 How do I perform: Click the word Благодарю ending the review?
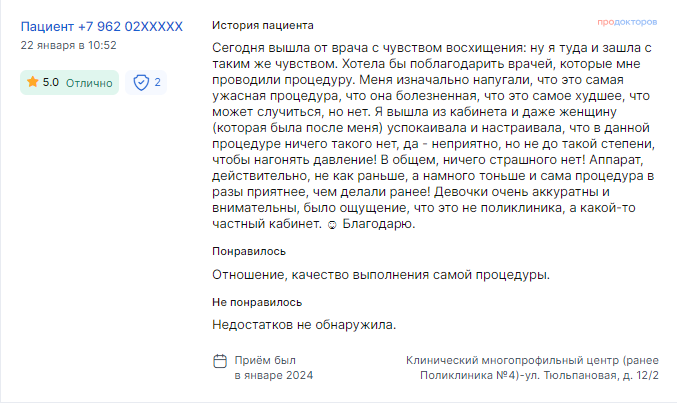click(x=379, y=224)
